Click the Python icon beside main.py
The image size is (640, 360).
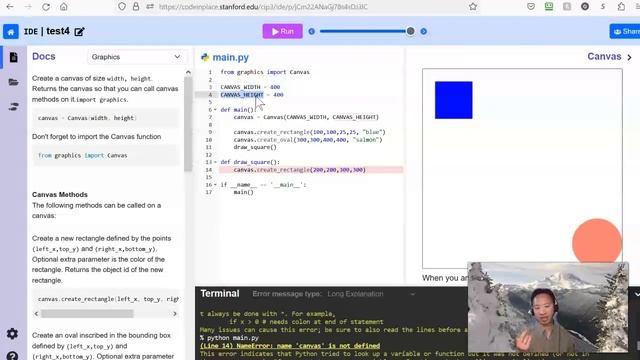[205, 58]
